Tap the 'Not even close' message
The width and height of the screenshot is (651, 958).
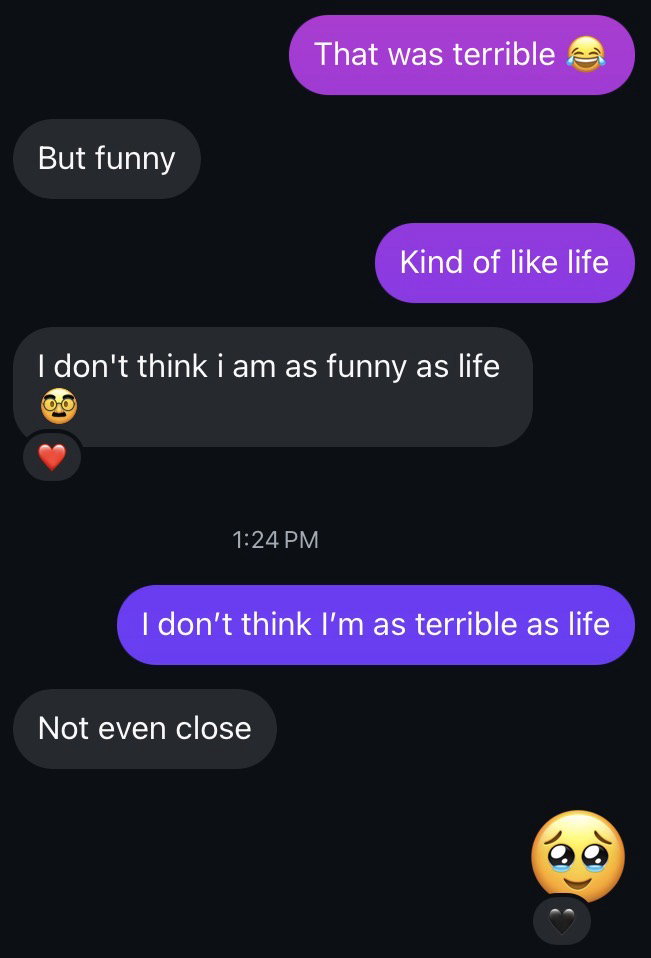(144, 728)
